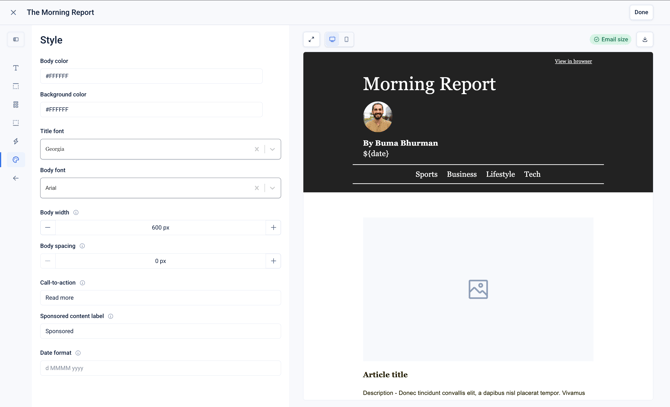Click By Buma Bhurman byline
Viewport: 670px width, 407px height.
click(x=400, y=143)
